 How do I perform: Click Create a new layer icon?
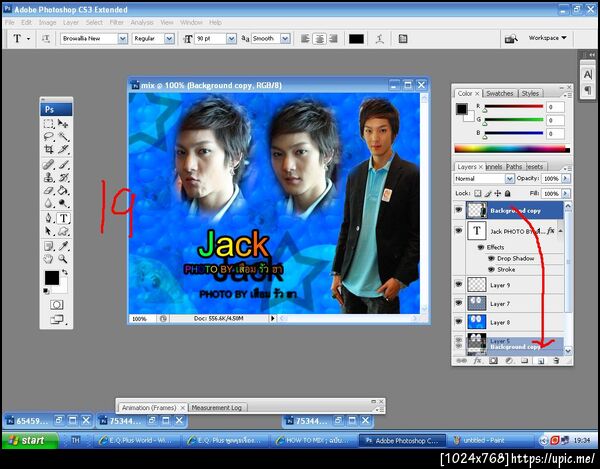click(541, 360)
